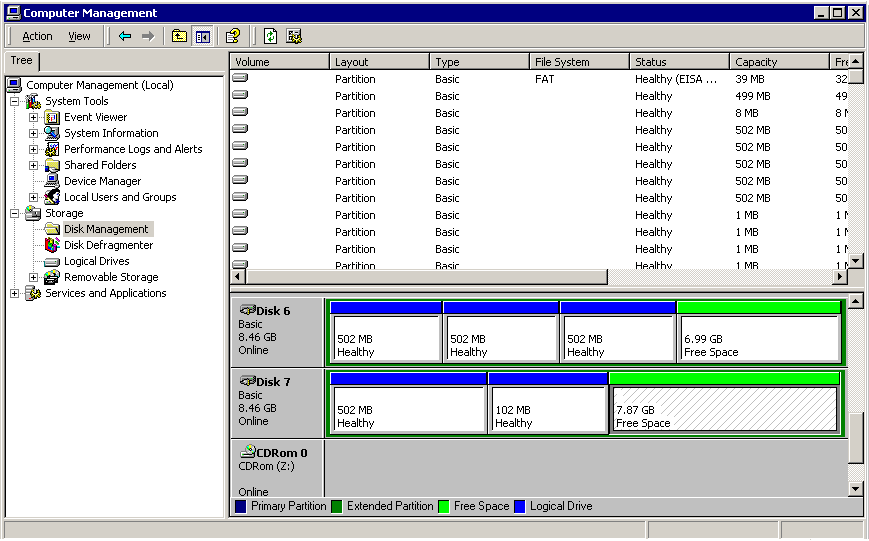Collapse the System Tools branch

[x=15, y=101]
